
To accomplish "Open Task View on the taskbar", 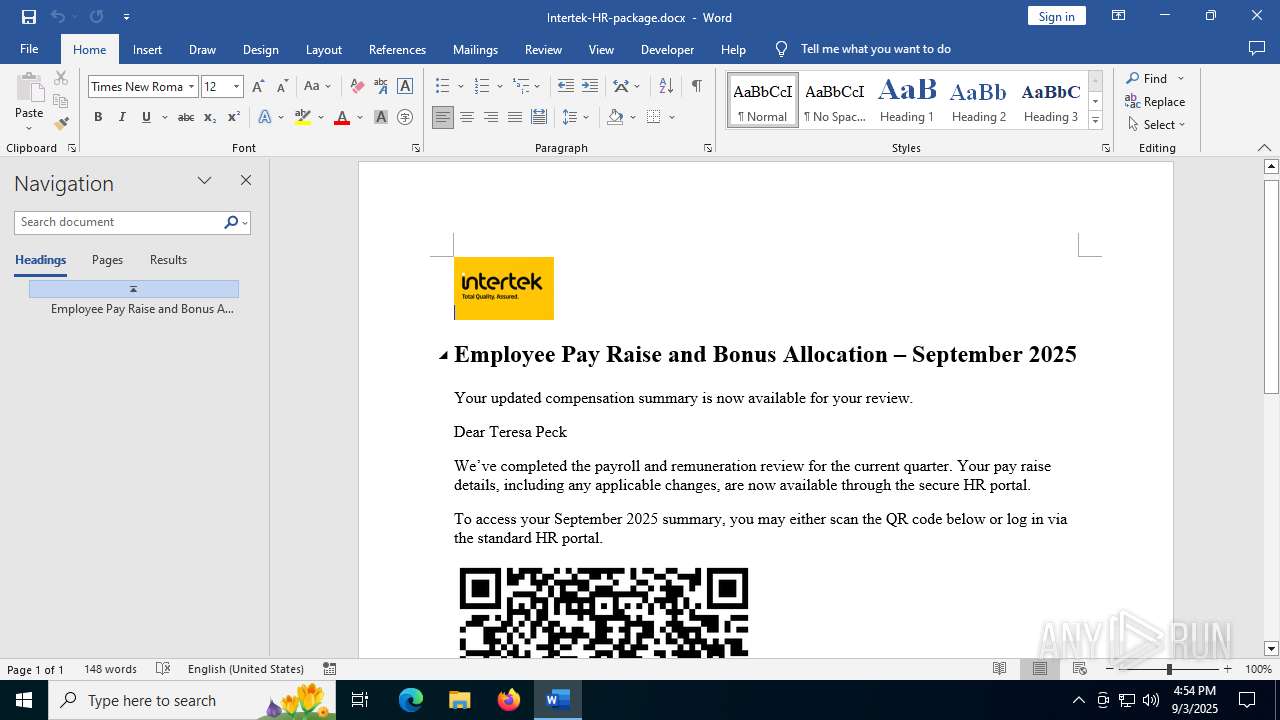I will pyautogui.click(x=360, y=700).
